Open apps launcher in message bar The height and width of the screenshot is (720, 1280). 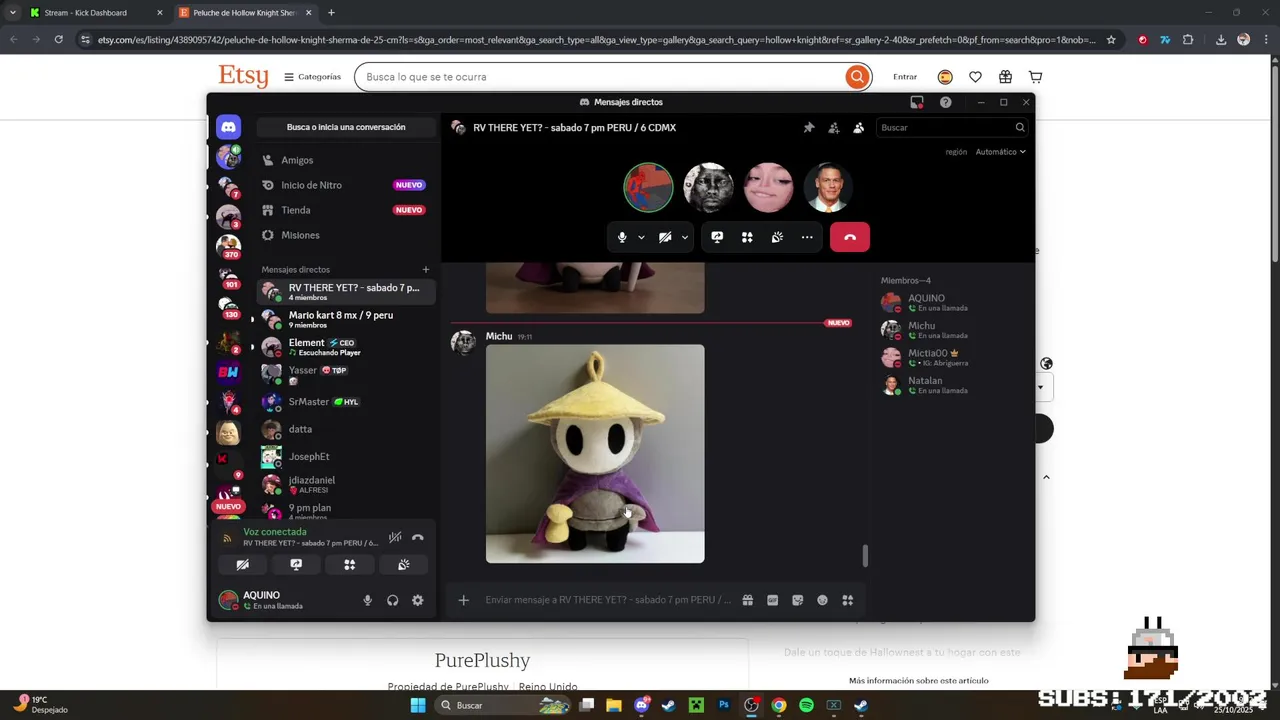click(847, 600)
